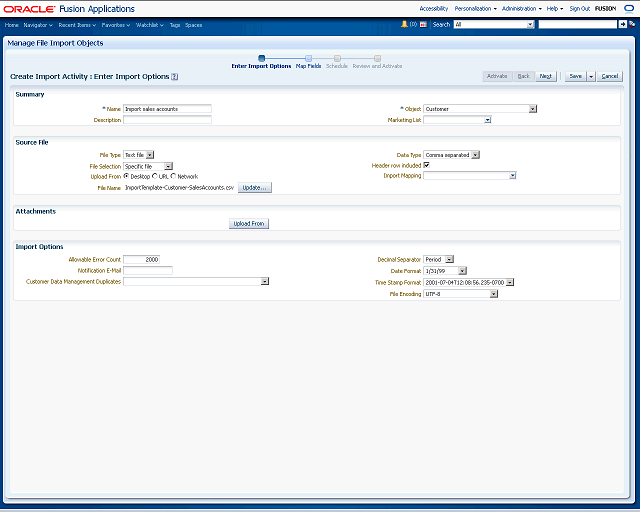
Task: Toggle the Header row included checkbox
Action: pyautogui.click(x=427, y=165)
